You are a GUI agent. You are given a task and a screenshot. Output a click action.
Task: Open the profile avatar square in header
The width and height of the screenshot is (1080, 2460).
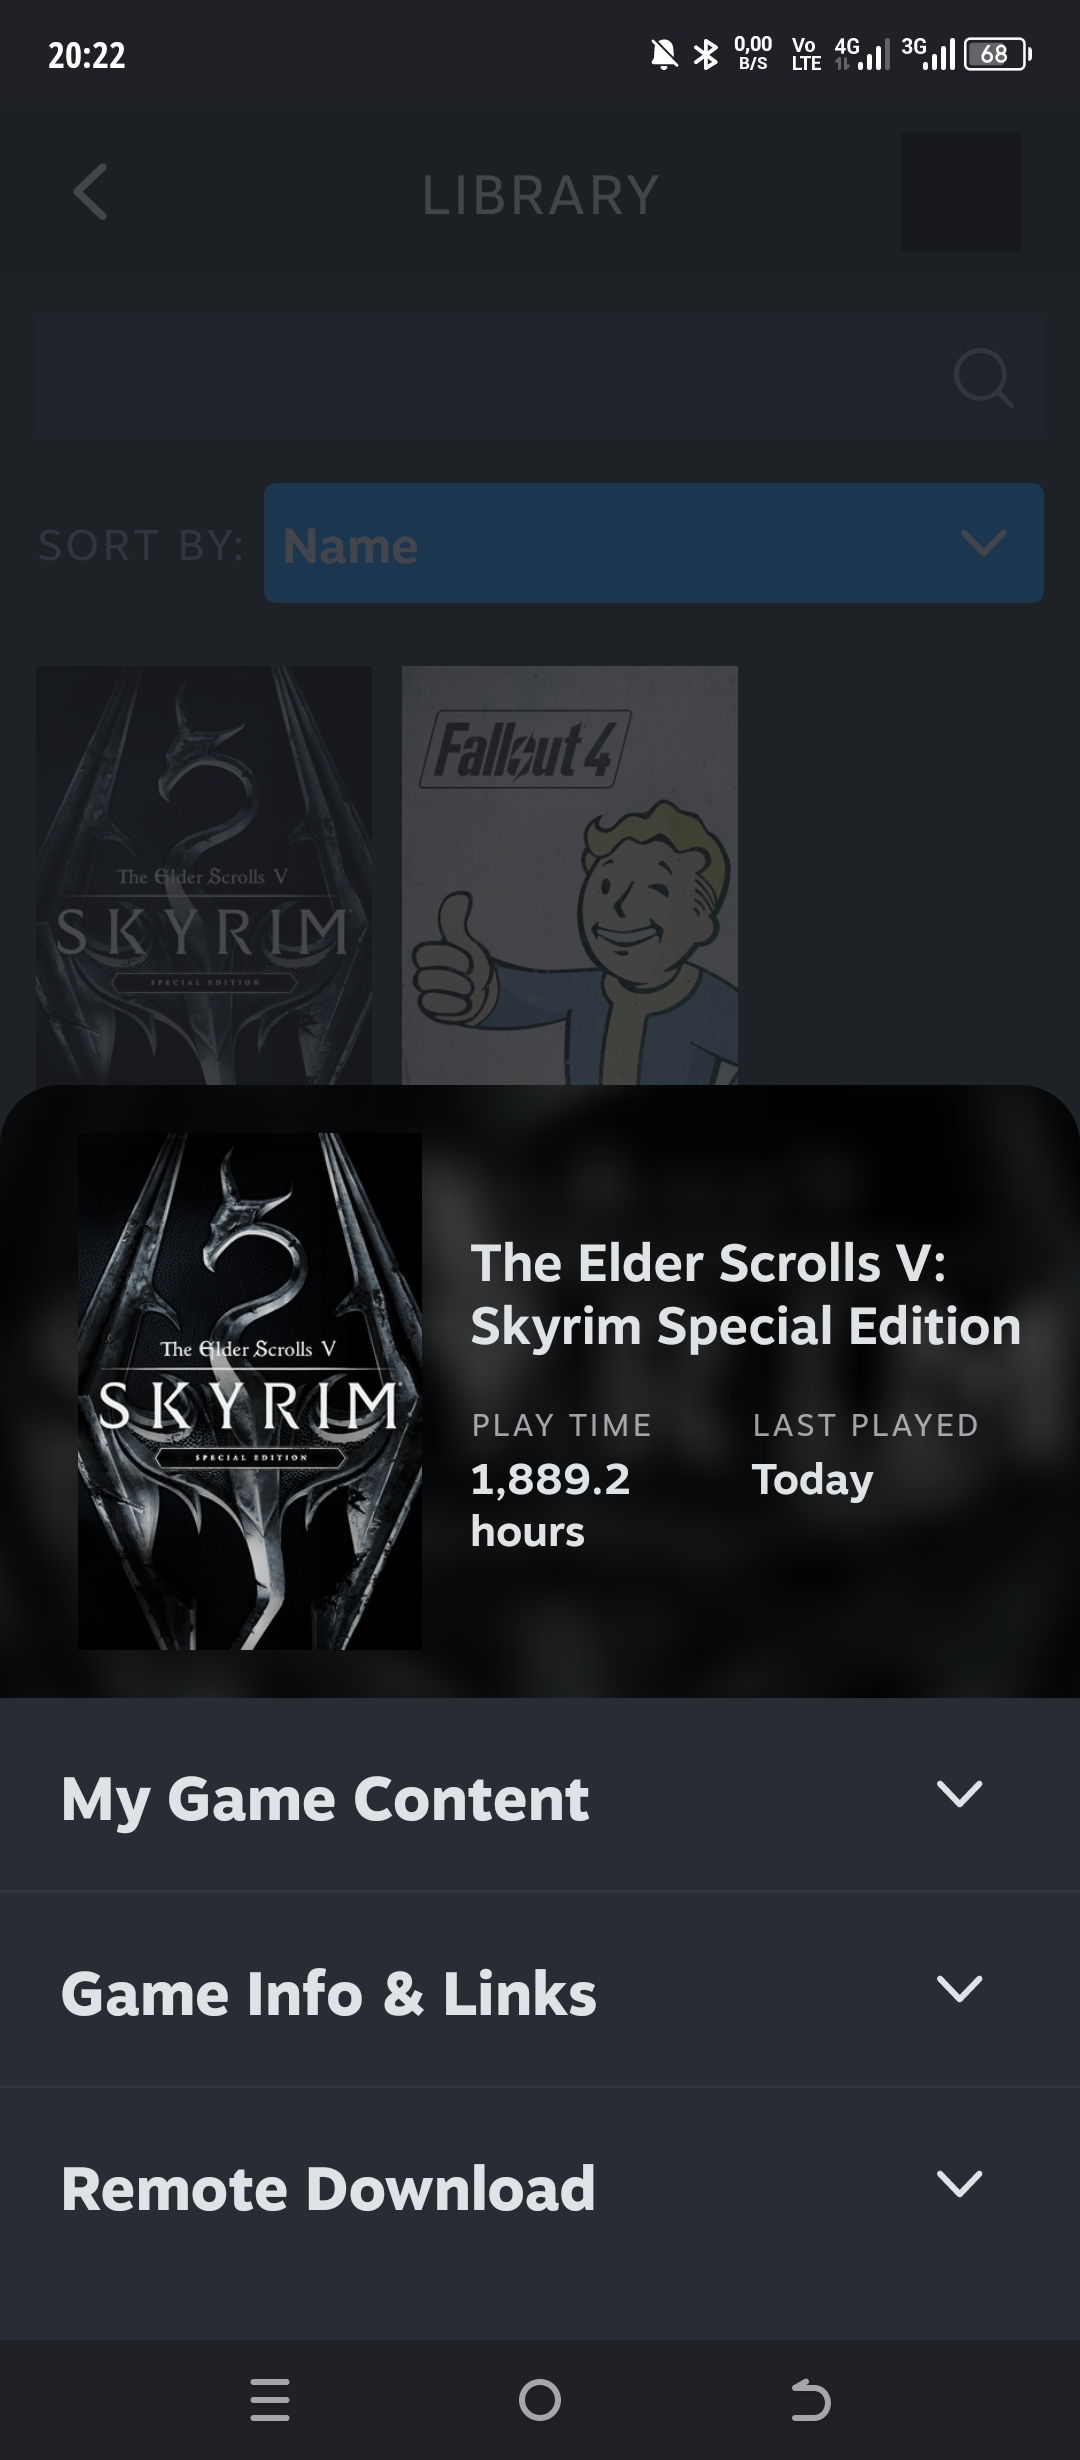click(x=961, y=192)
